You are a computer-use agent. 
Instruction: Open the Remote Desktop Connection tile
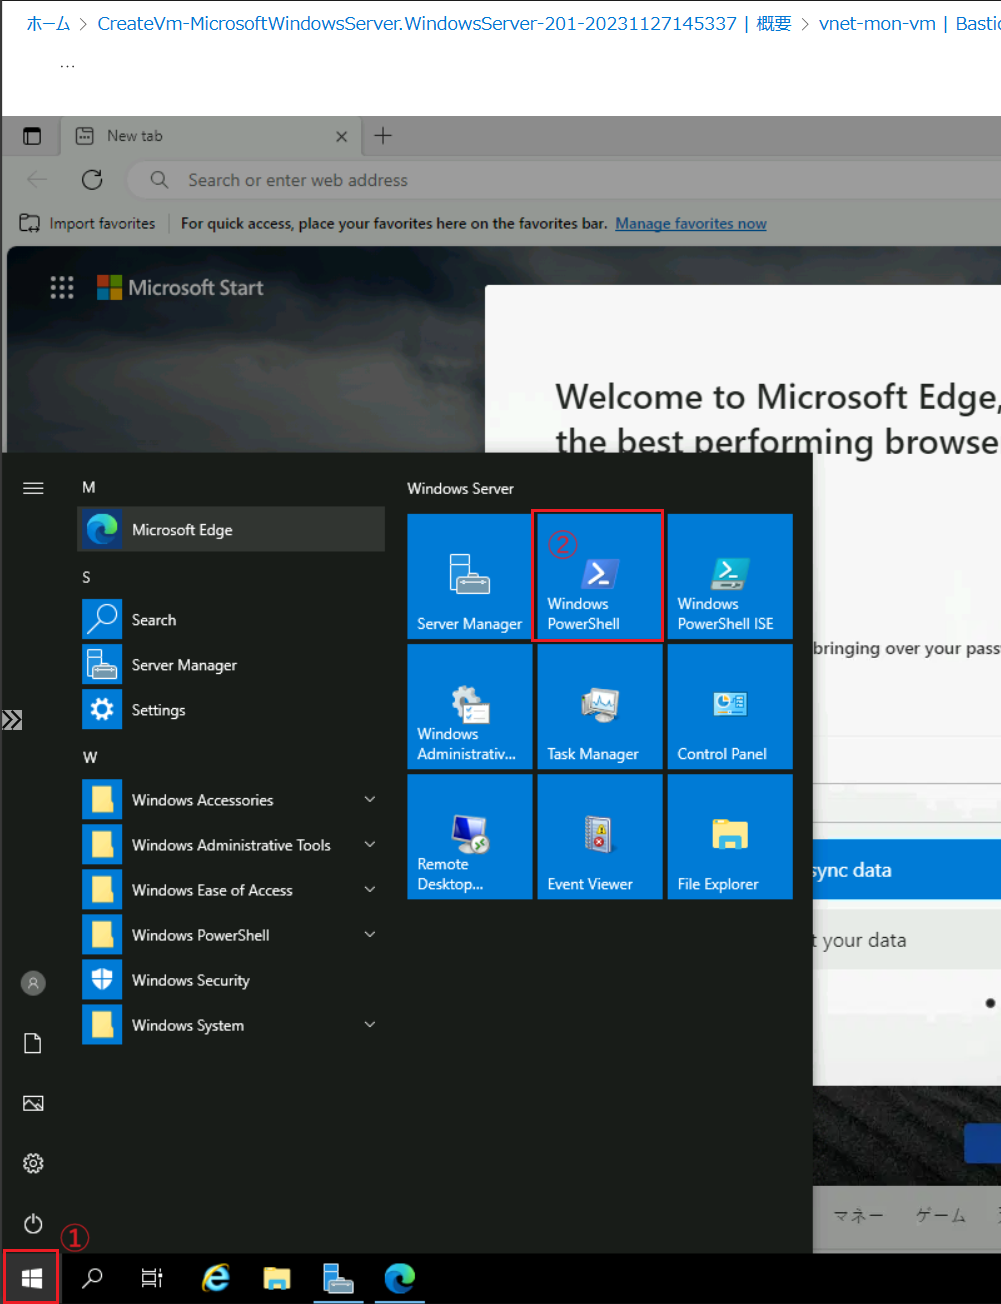coord(470,837)
